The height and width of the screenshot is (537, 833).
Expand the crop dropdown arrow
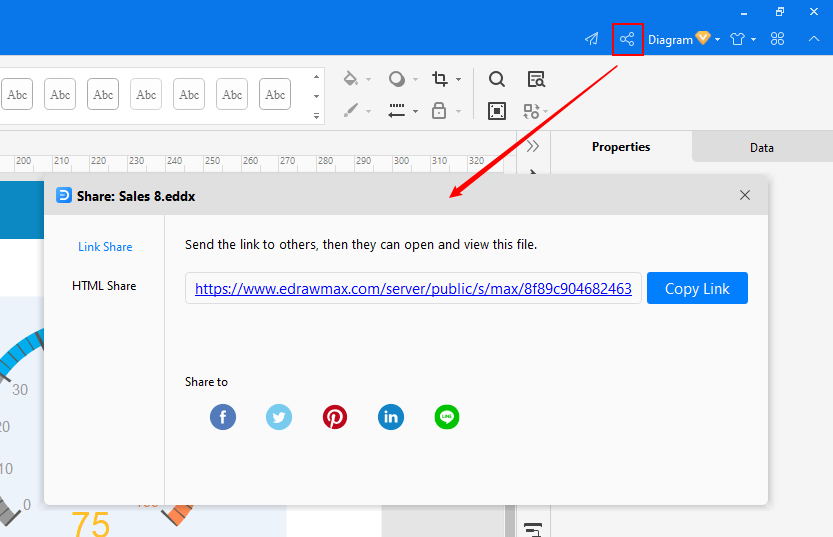[458, 80]
